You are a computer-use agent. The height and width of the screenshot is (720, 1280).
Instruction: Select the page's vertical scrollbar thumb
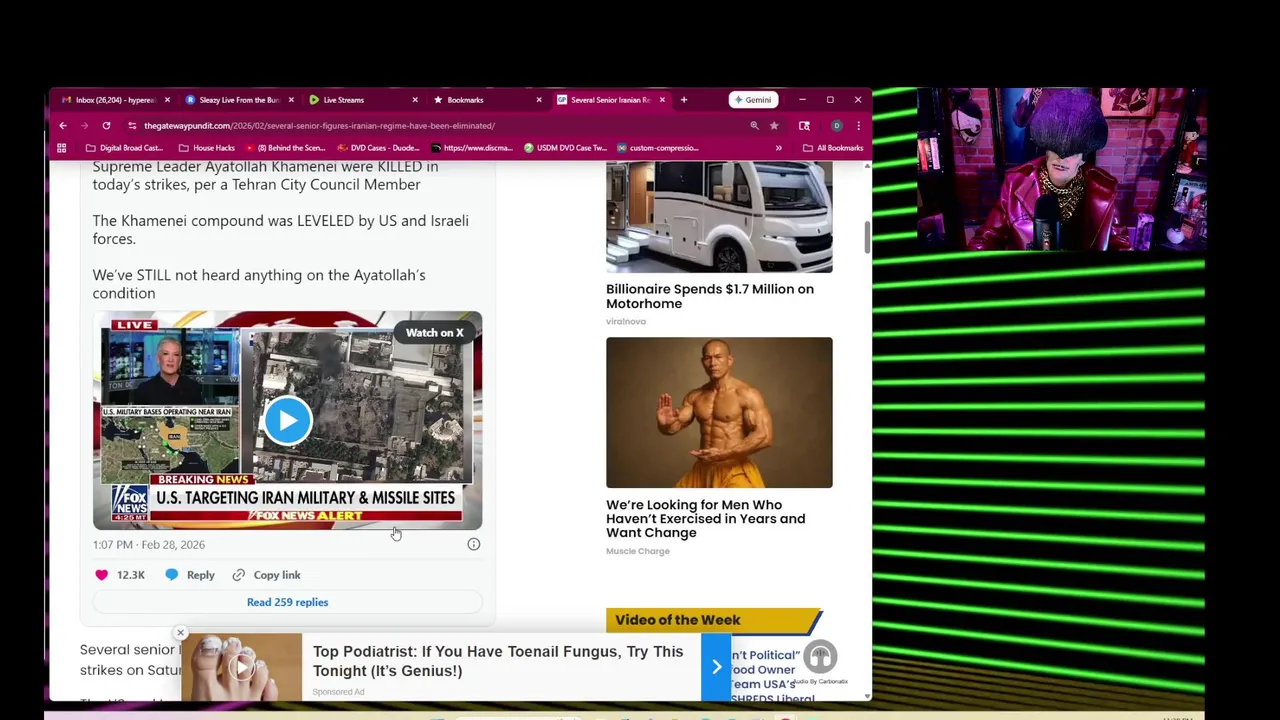[x=866, y=237]
